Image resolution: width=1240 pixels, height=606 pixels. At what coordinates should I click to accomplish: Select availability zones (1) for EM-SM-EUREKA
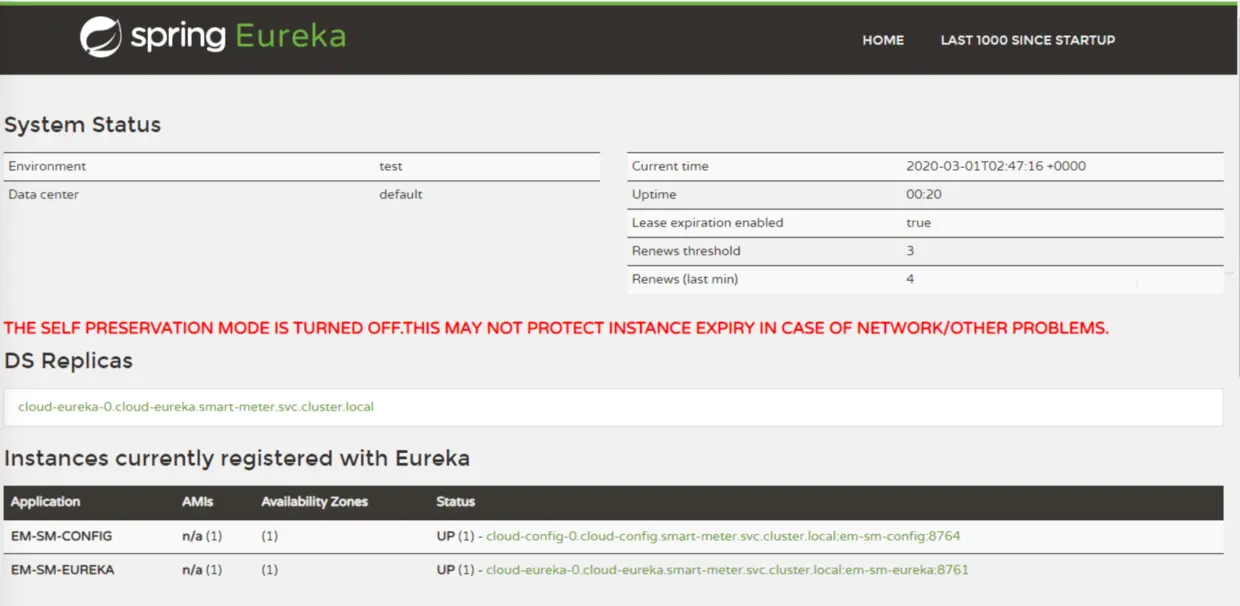270,570
